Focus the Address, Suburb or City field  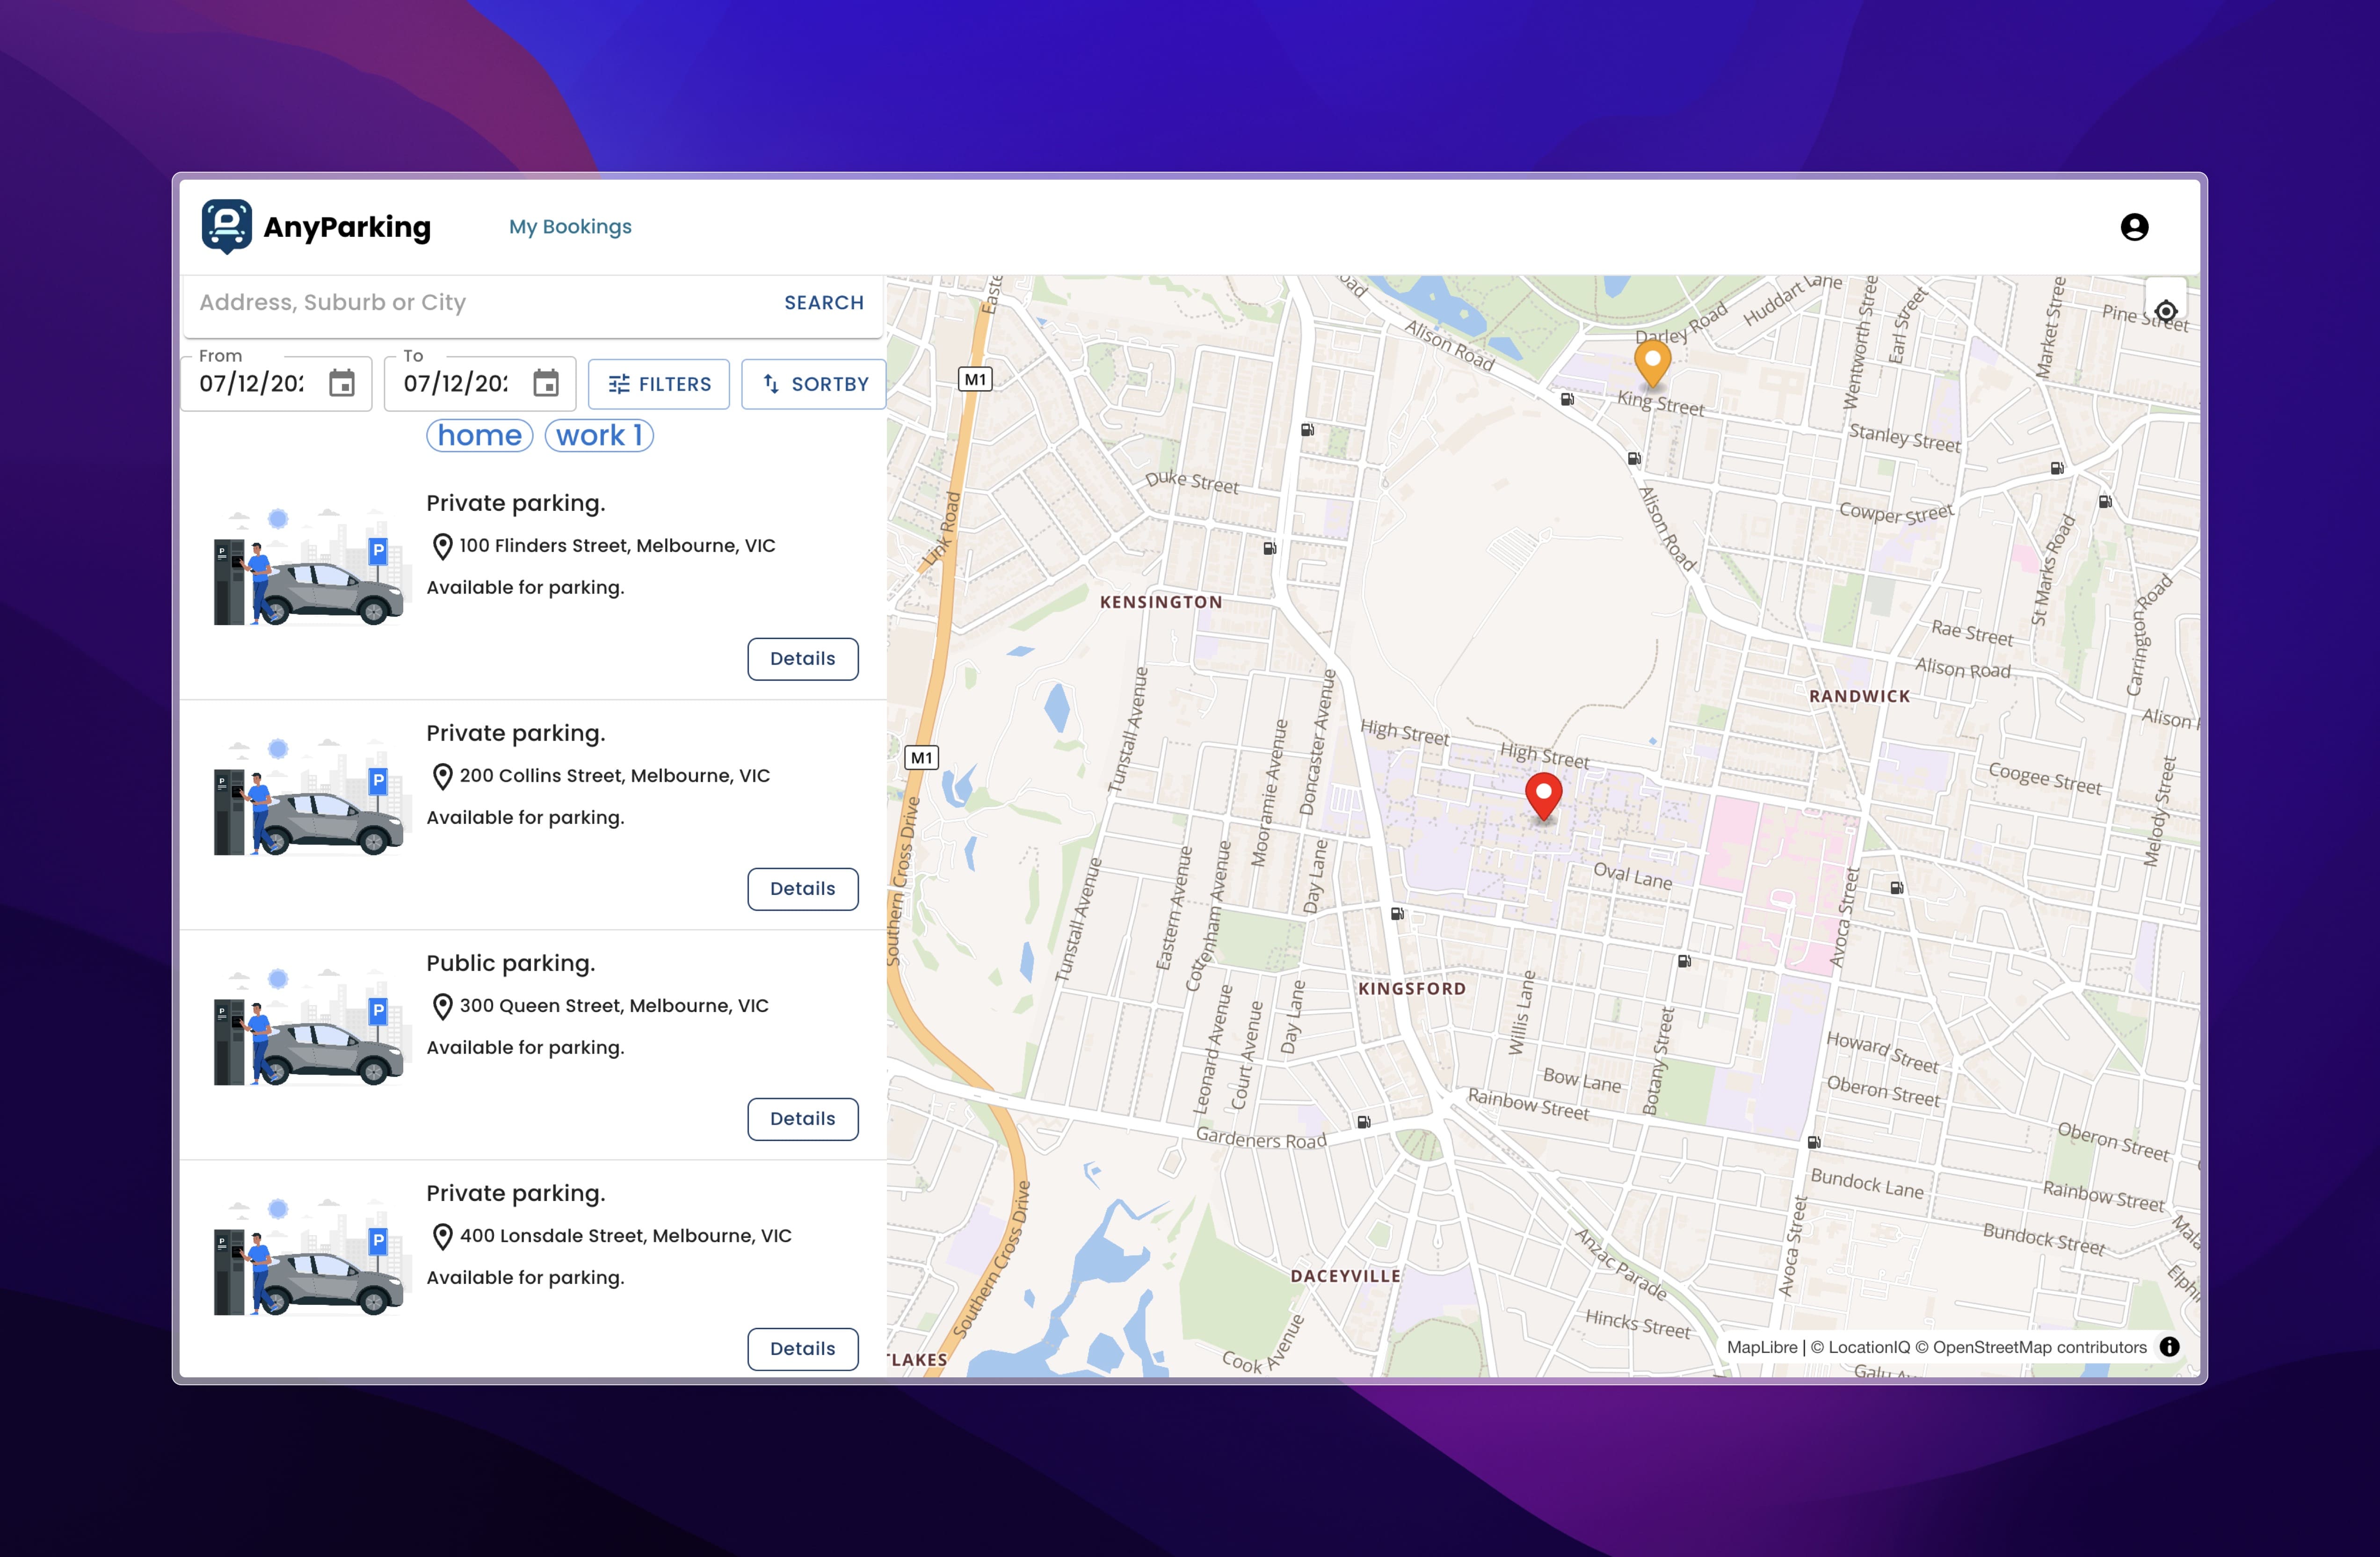pos(480,302)
